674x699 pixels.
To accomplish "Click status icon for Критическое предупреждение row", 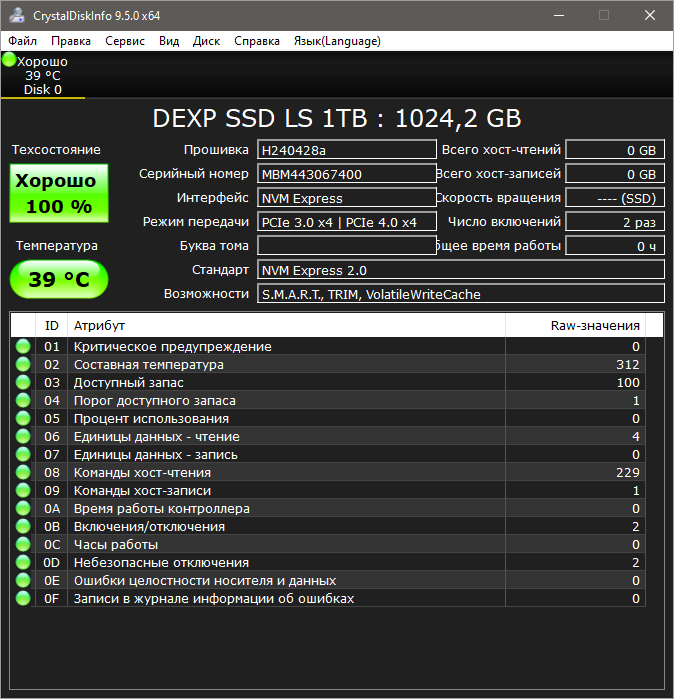I will click(23, 347).
